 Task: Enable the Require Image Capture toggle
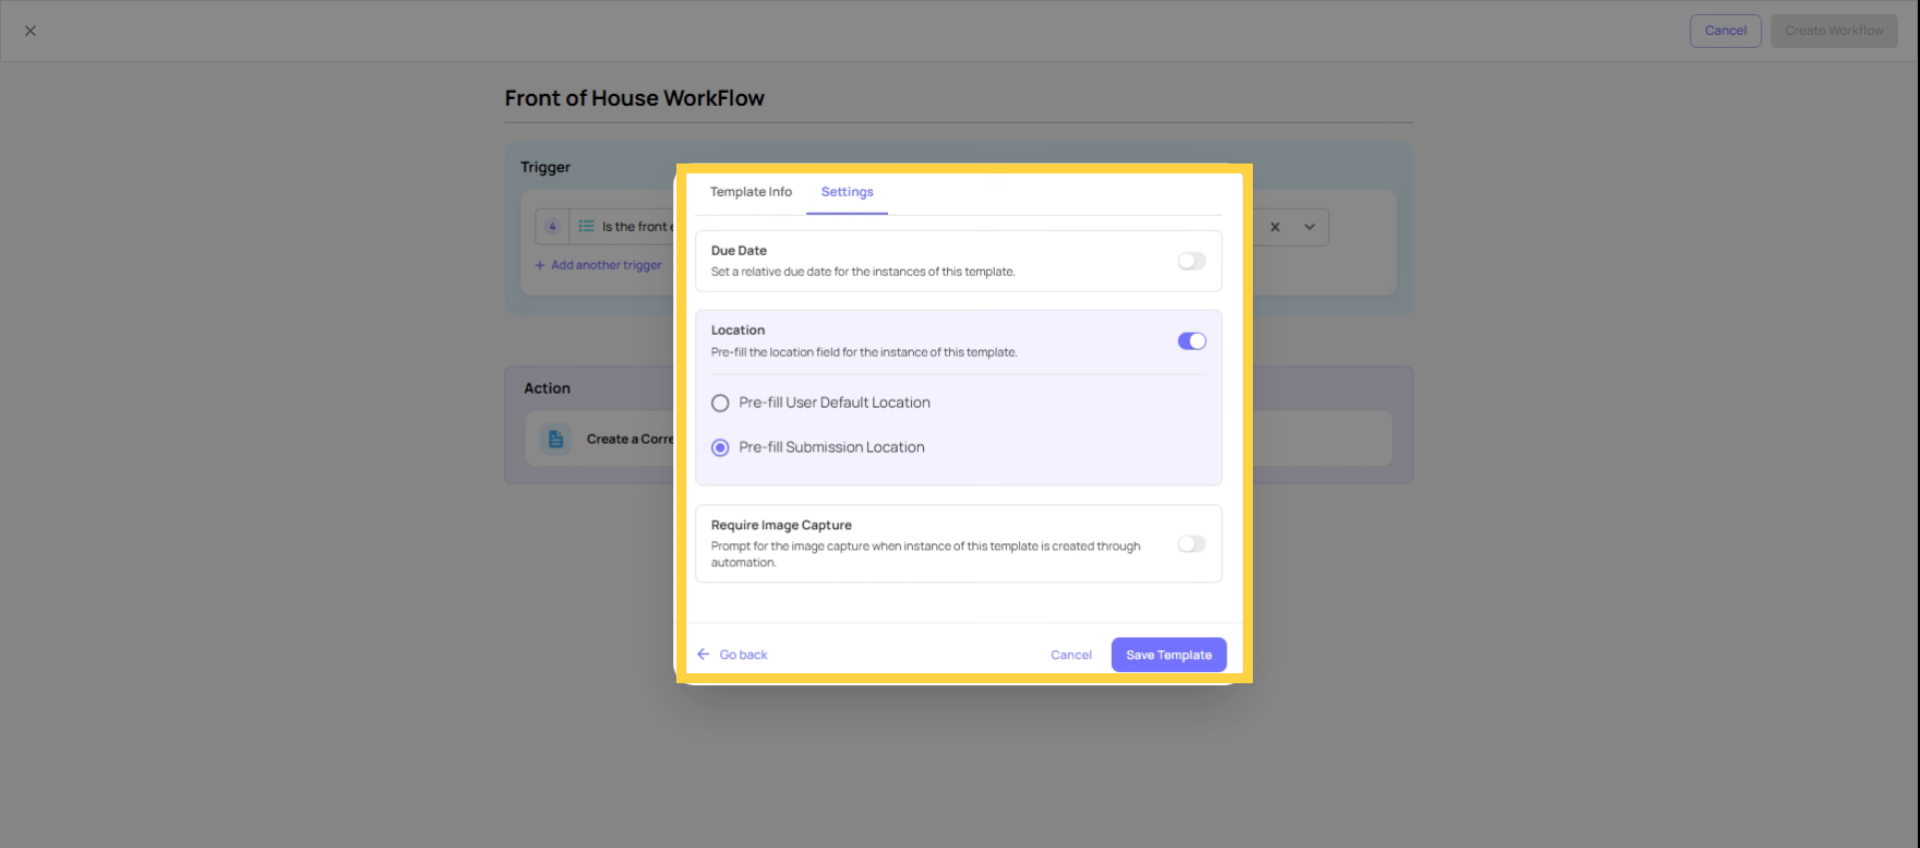1191,544
